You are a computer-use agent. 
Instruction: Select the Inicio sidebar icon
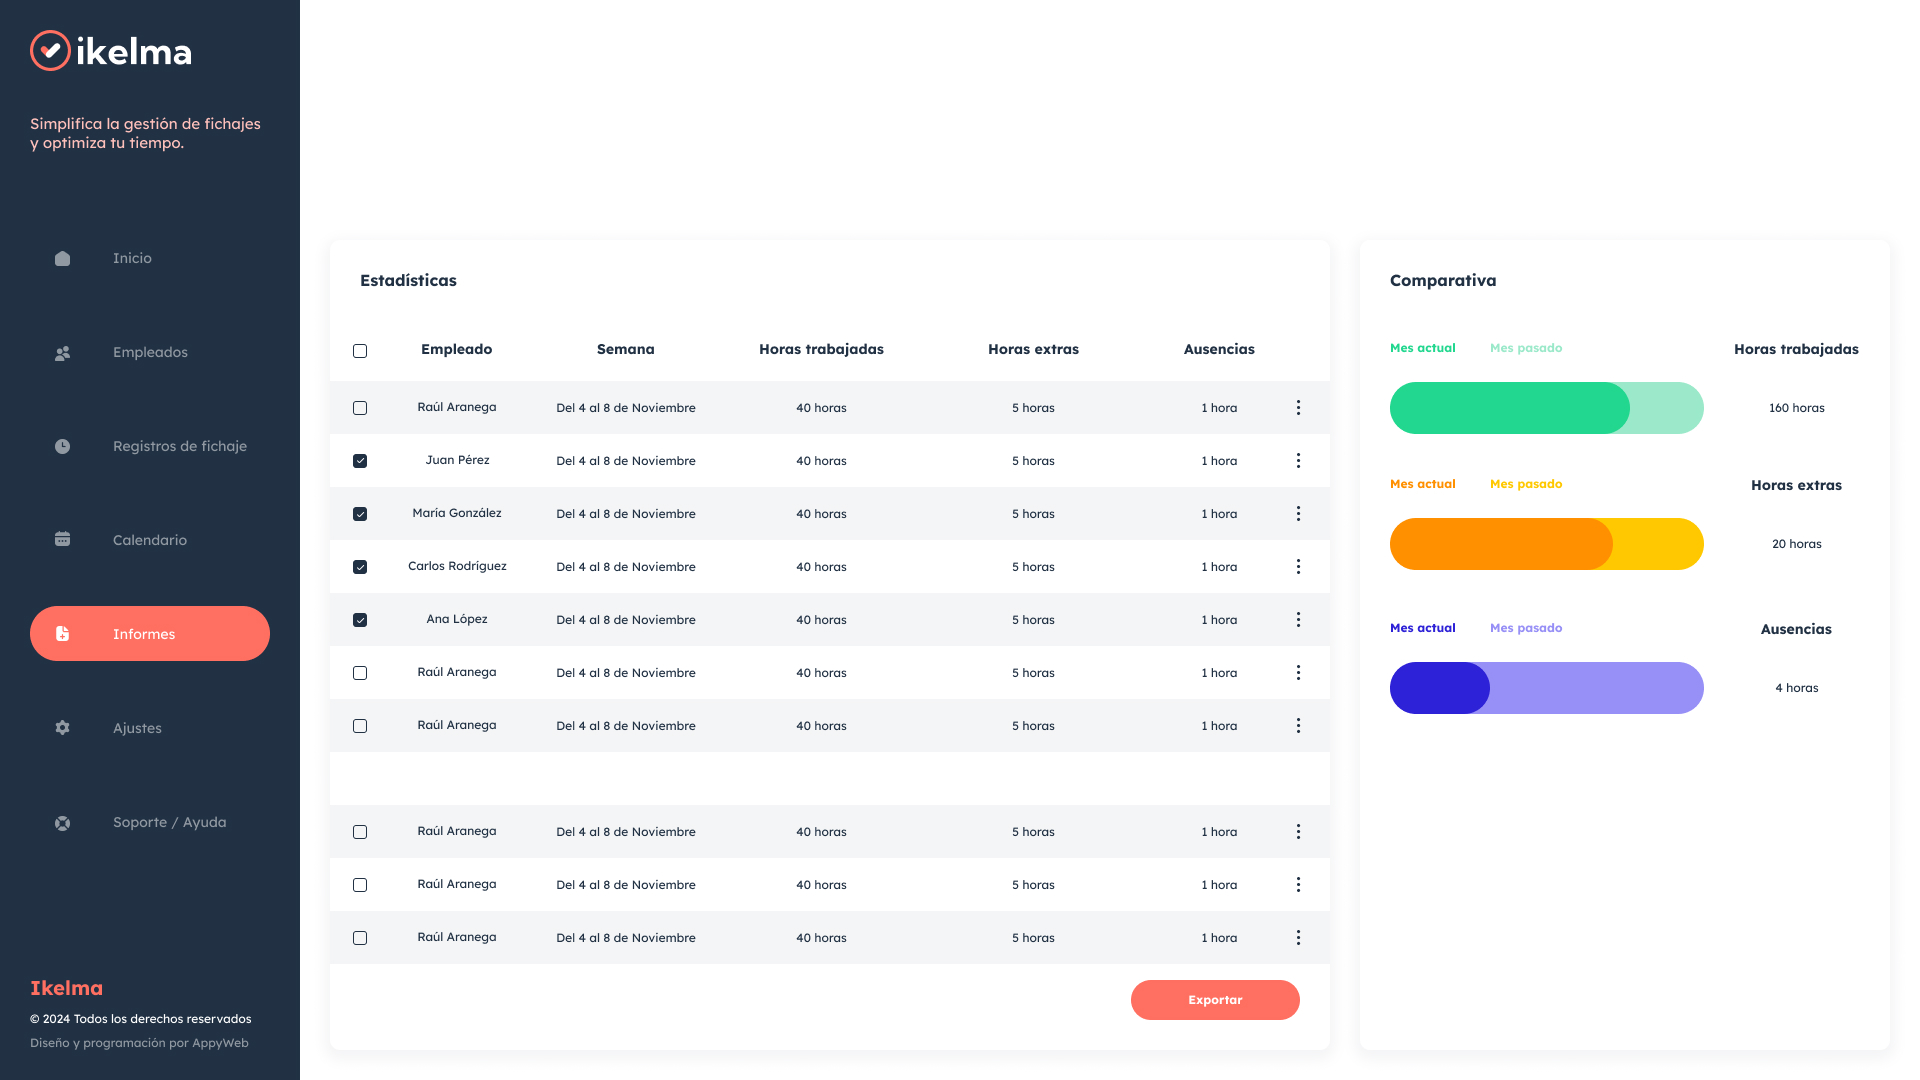click(62, 258)
